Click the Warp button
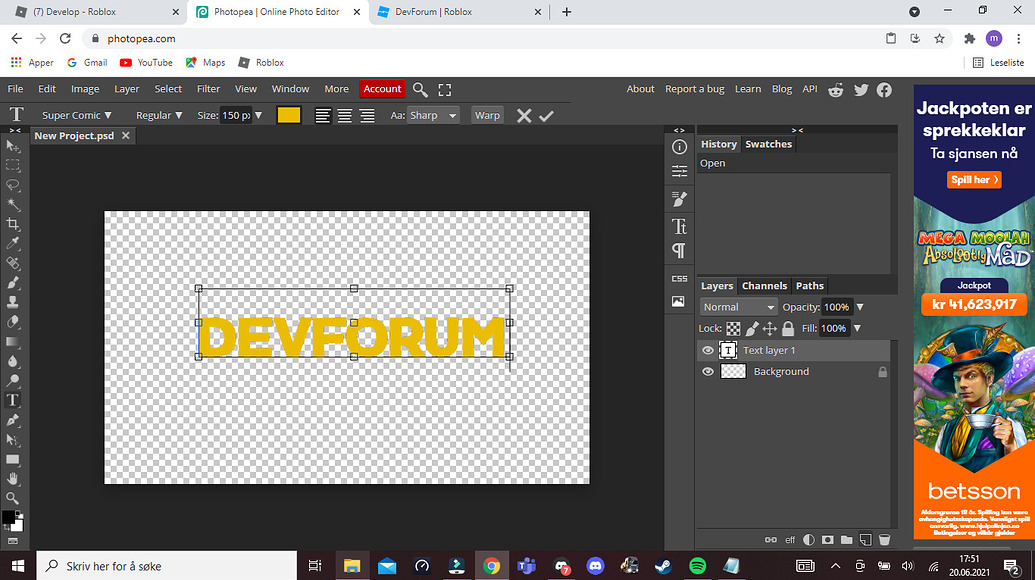 487,114
